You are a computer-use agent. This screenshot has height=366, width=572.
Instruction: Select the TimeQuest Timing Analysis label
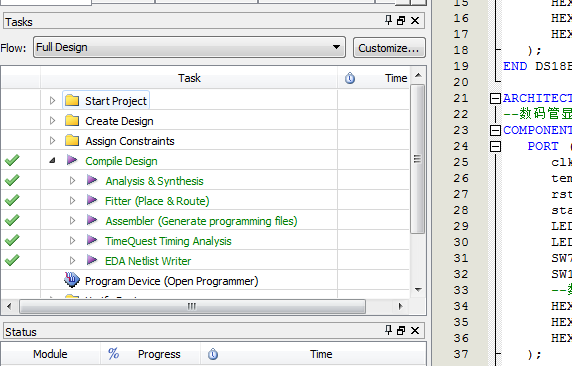(168, 241)
